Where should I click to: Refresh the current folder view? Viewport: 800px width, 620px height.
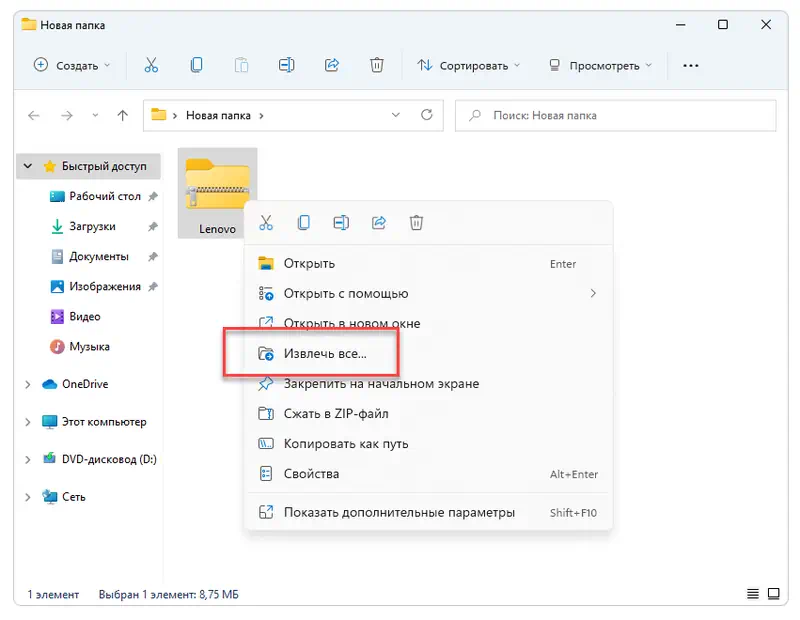click(x=426, y=115)
